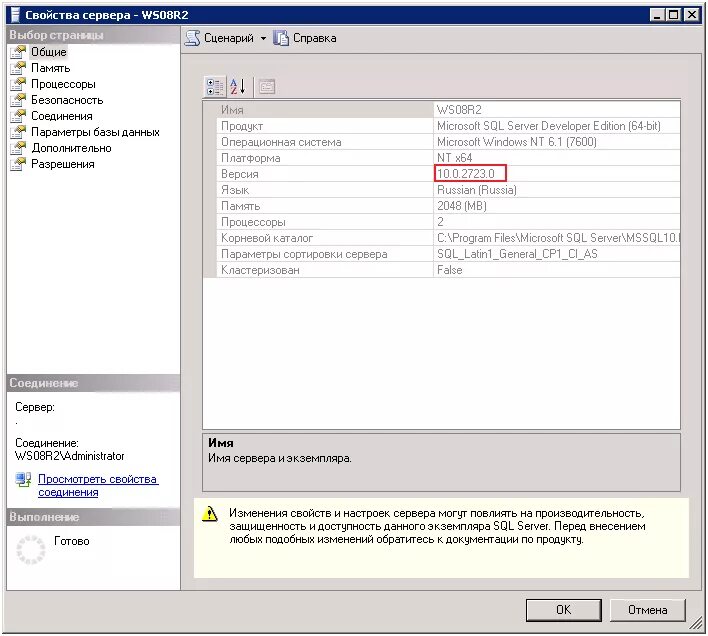The height and width of the screenshot is (636, 708).
Task: Open the Процессоры page
Action: pyautogui.click(x=63, y=84)
